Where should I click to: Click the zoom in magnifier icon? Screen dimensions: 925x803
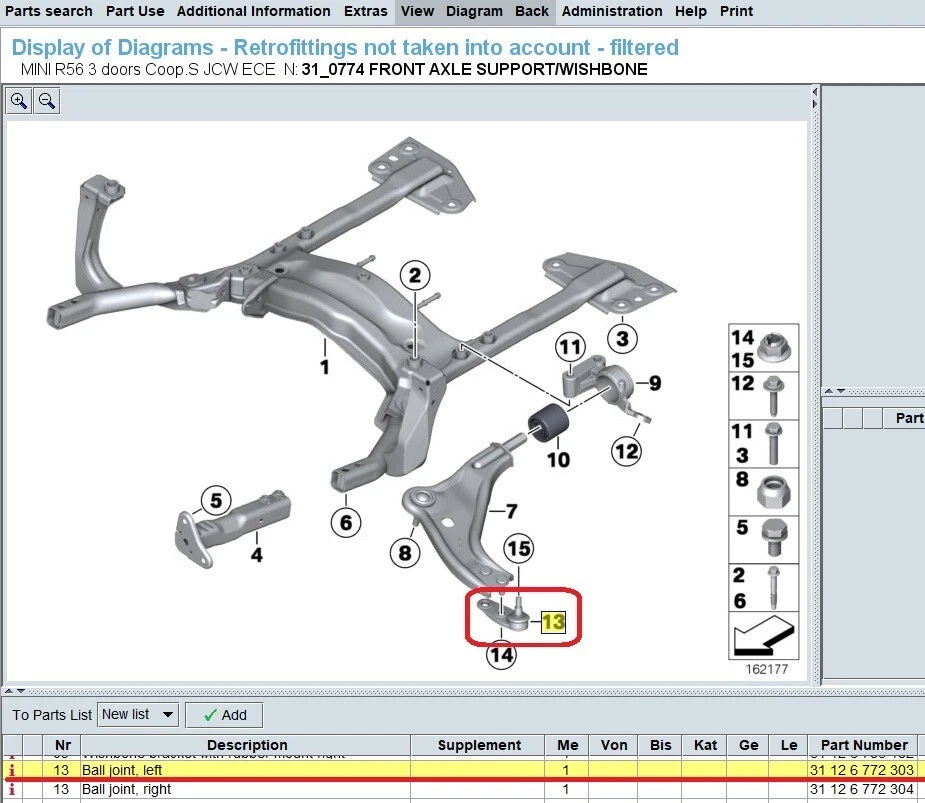pyautogui.click(x=18, y=100)
